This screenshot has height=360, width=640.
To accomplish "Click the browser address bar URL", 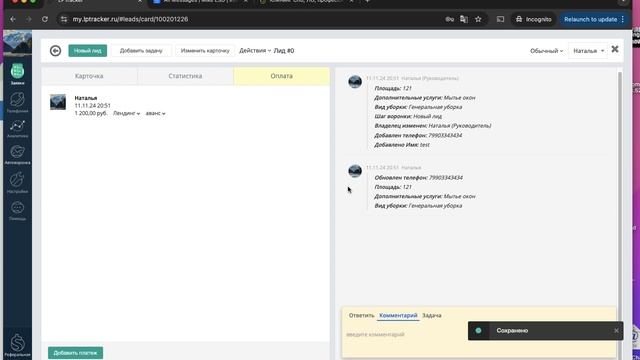I will [130, 19].
